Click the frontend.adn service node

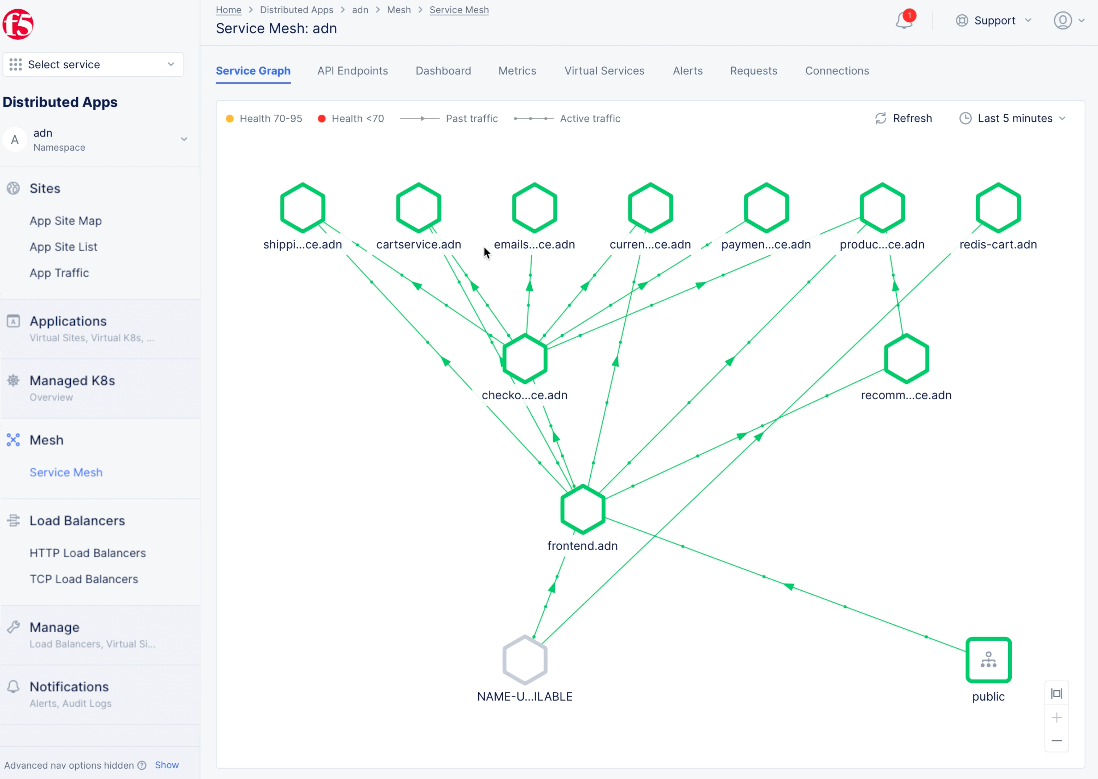pyautogui.click(x=583, y=509)
